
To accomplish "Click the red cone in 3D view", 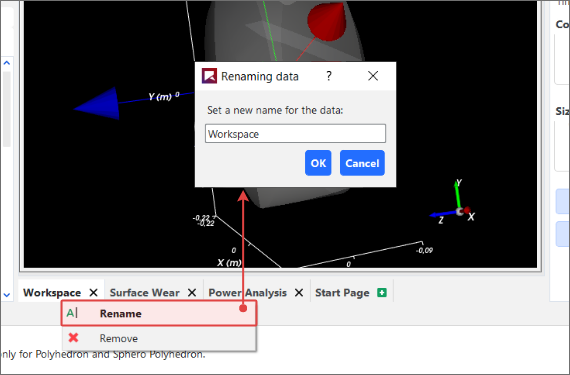I will pos(326,21).
